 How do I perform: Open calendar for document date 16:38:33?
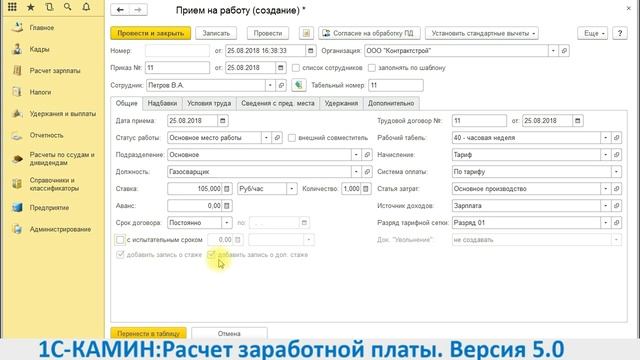pos(311,51)
